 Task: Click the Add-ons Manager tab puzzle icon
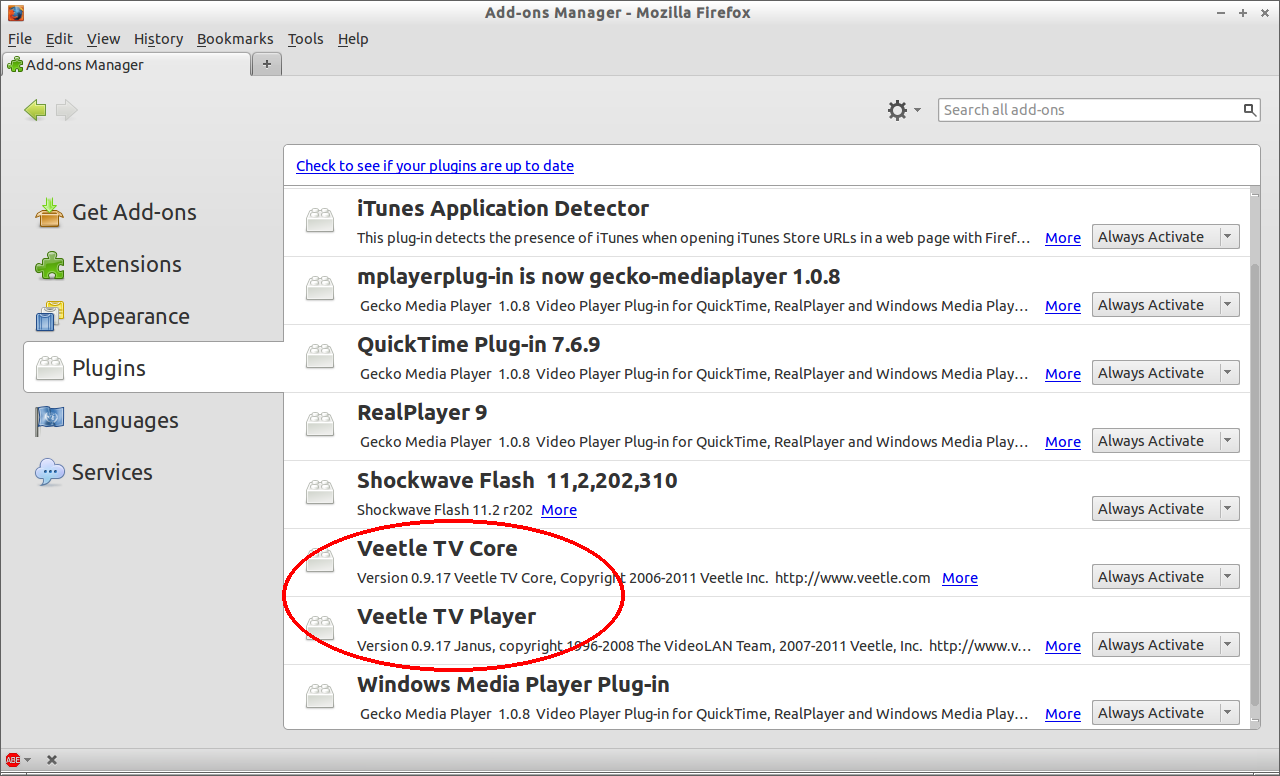click(x=16, y=65)
